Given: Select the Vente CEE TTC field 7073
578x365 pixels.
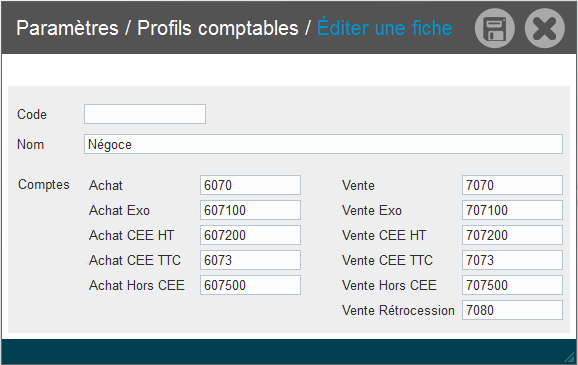Looking at the screenshot, I should click(512, 260).
